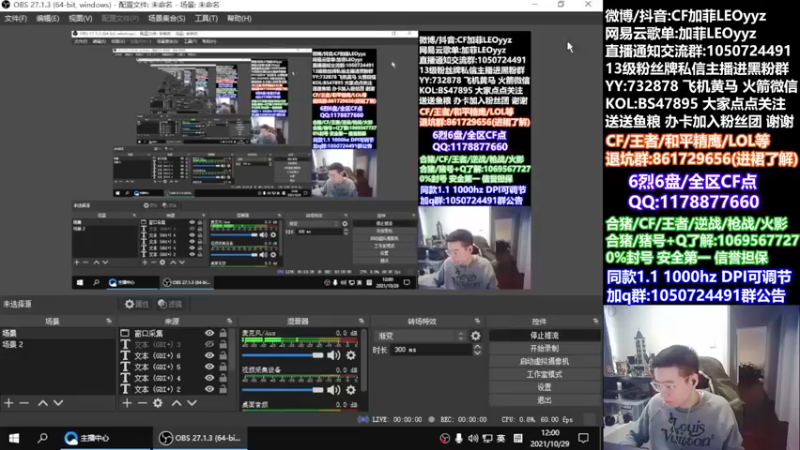Add a new scene with the plus icon
The height and width of the screenshot is (450, 800).
click(9, 403)
